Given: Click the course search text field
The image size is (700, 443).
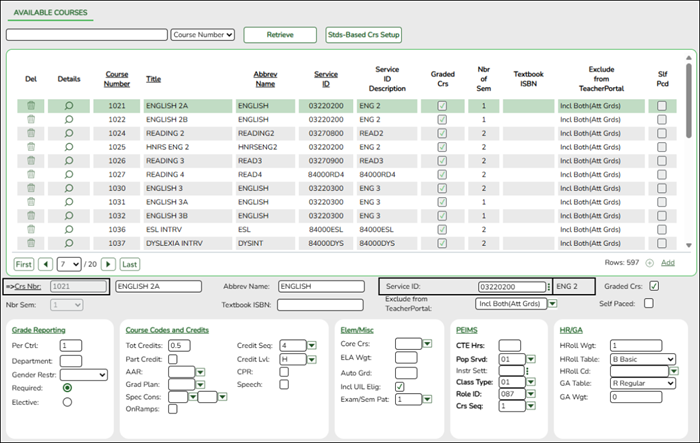Looking at the screenshot, I should pyautogui.click(x=87, y=35).
